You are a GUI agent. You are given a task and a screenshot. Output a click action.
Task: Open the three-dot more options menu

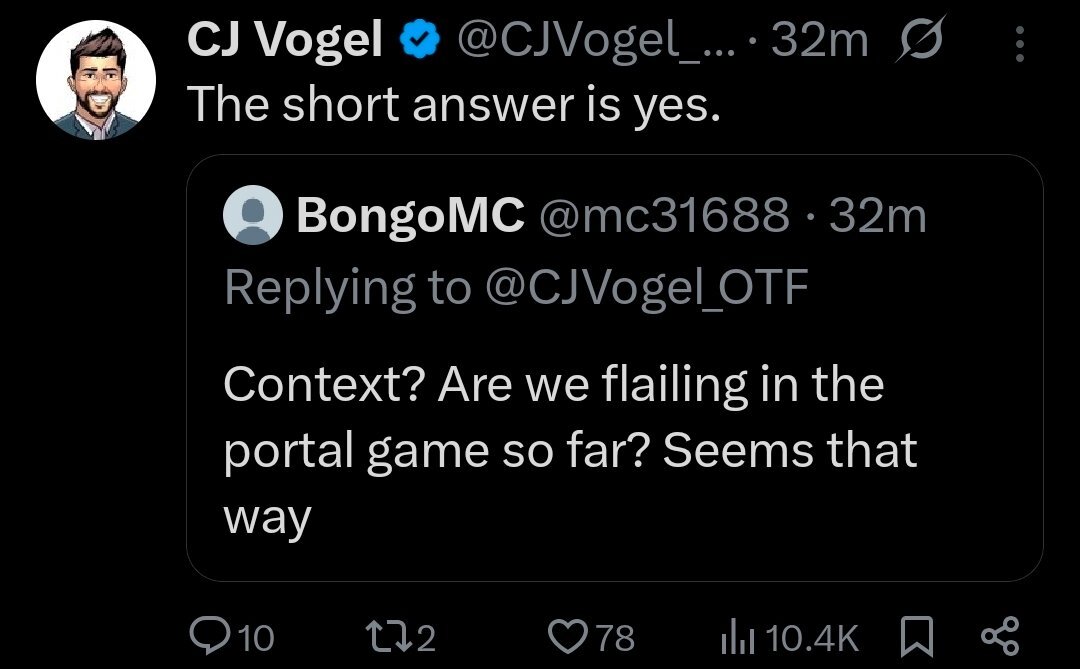coord(1019,44)
